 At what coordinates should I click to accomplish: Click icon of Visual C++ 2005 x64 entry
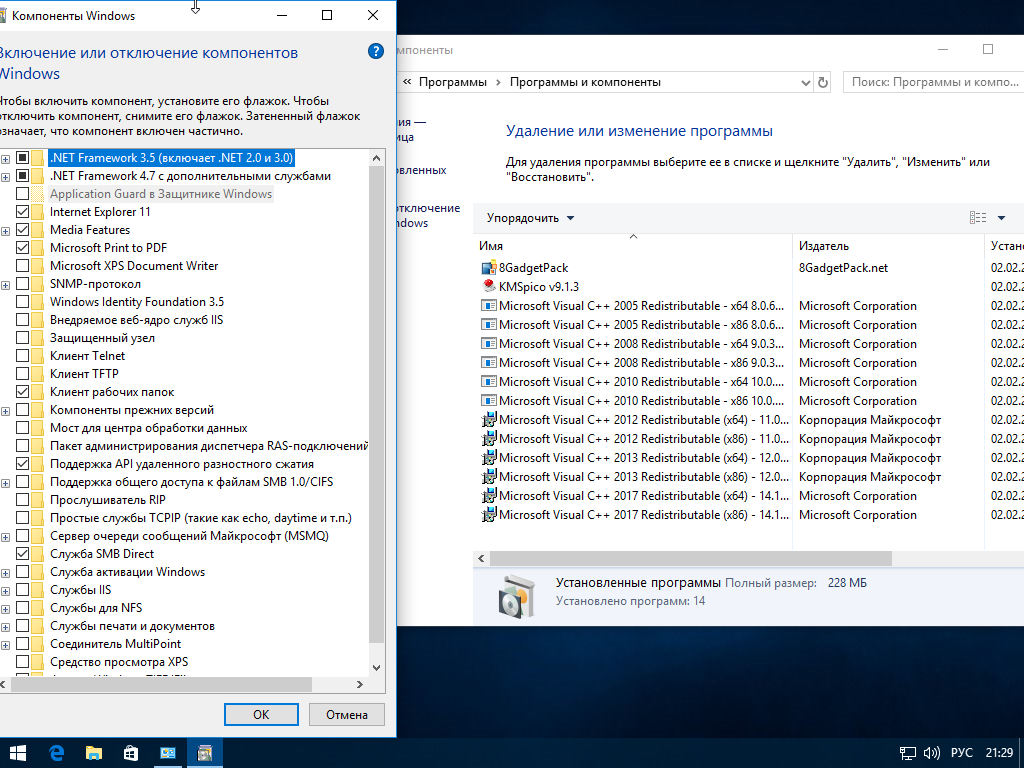pyautogui.click(x=488, y=306)
